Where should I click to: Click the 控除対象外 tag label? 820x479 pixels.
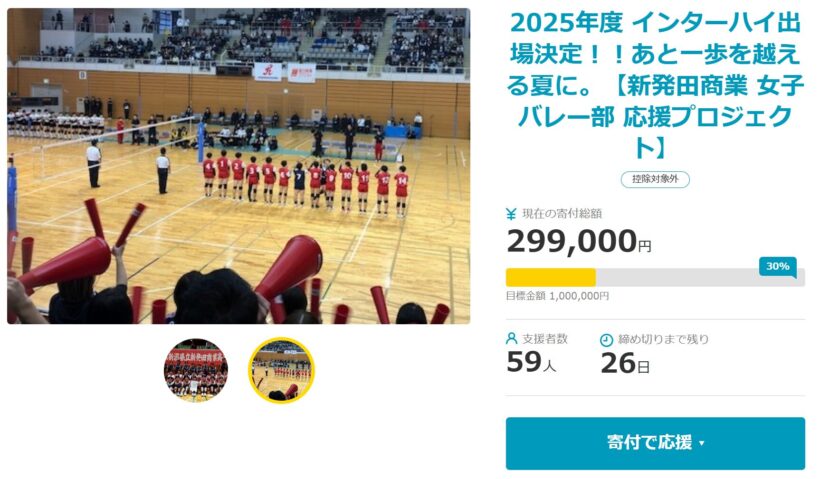tap(655, 179)
